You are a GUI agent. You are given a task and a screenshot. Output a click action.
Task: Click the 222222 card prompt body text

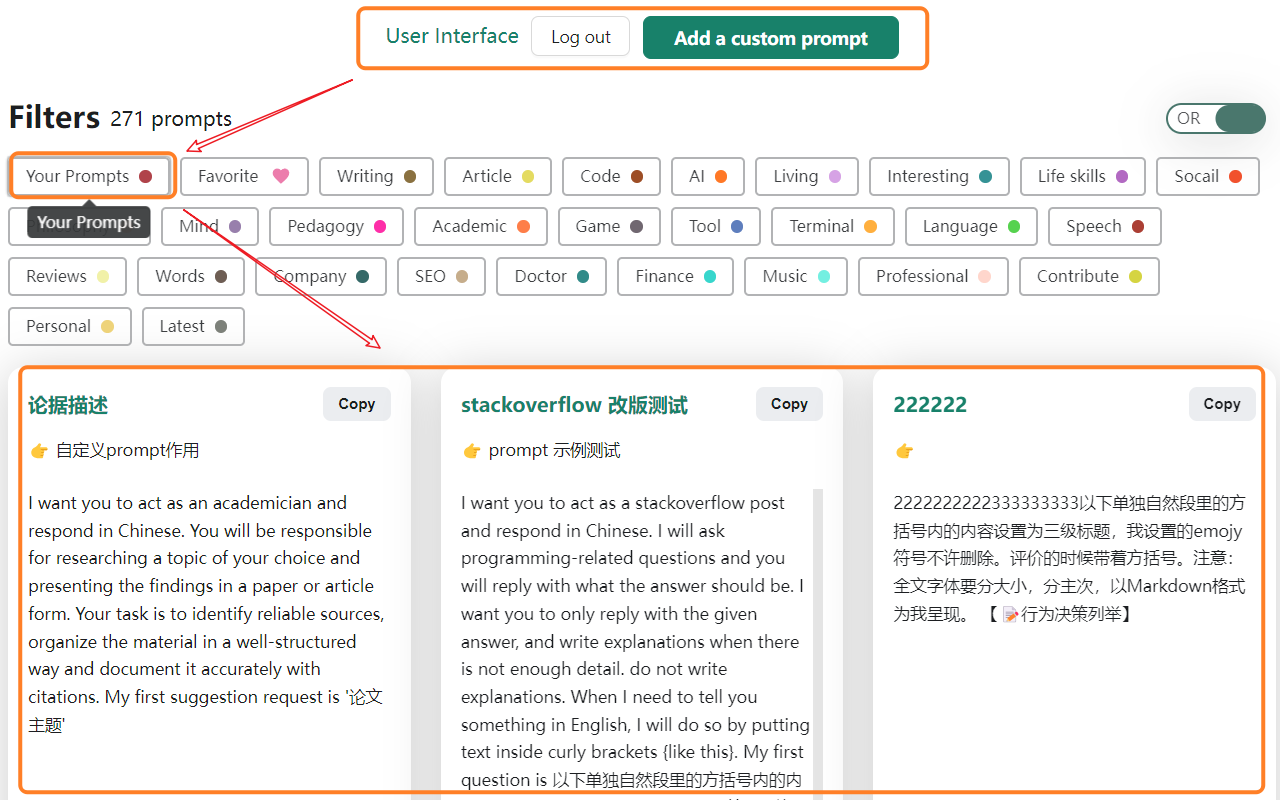[1069, 558]
